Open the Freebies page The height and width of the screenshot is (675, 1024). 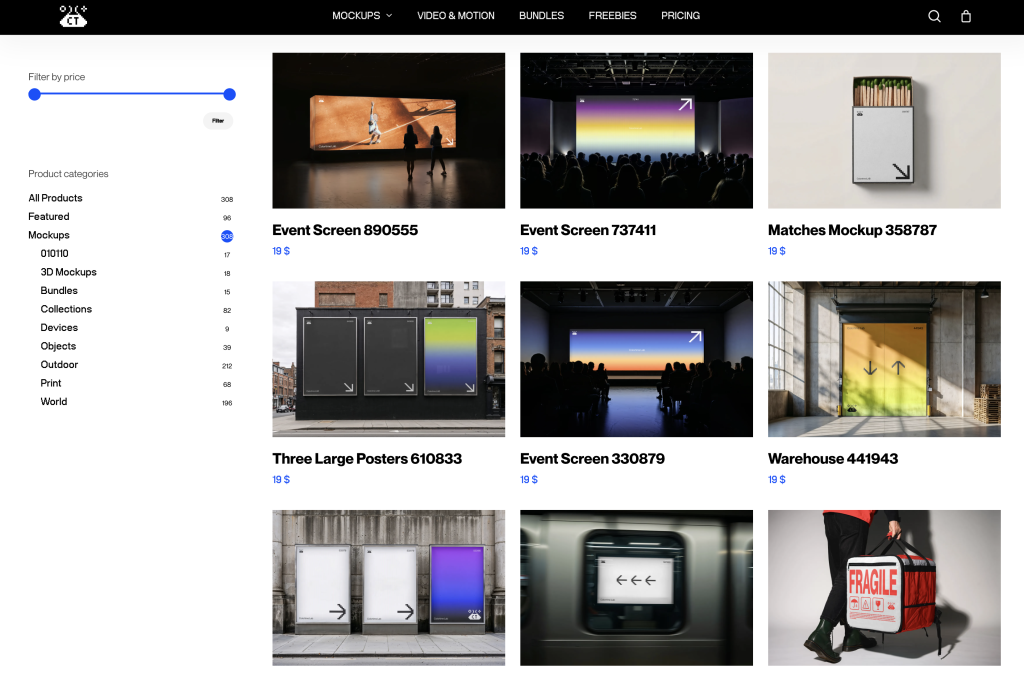[x=612, y=16]
